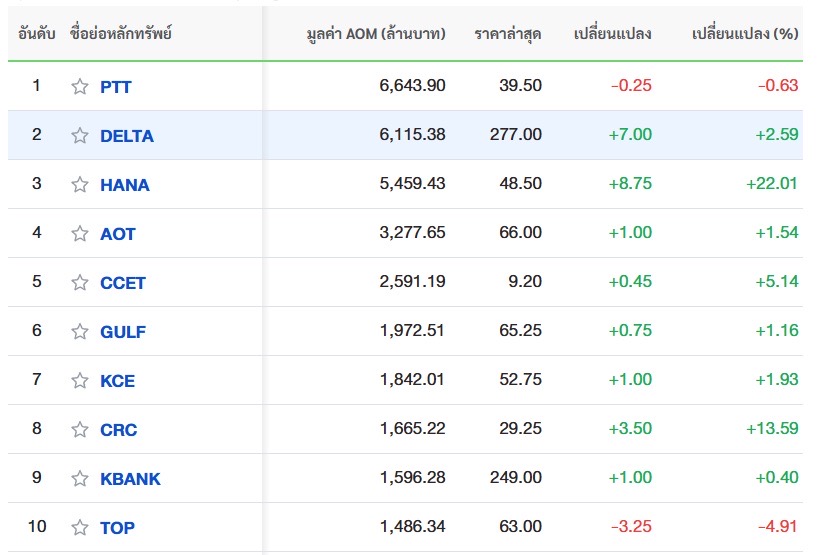Sort by เปลี่ยนแปลง (%) column header
Image resolution: width=821 pixels, height=555 pixels.
tap(745, 34)
